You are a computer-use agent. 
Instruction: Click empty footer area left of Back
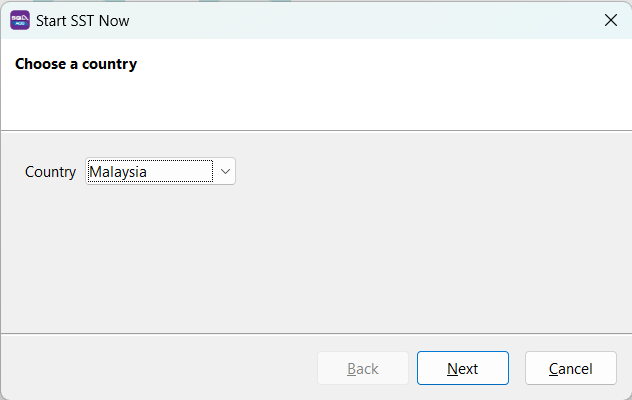pyautogui.click(x=150, y=368)
